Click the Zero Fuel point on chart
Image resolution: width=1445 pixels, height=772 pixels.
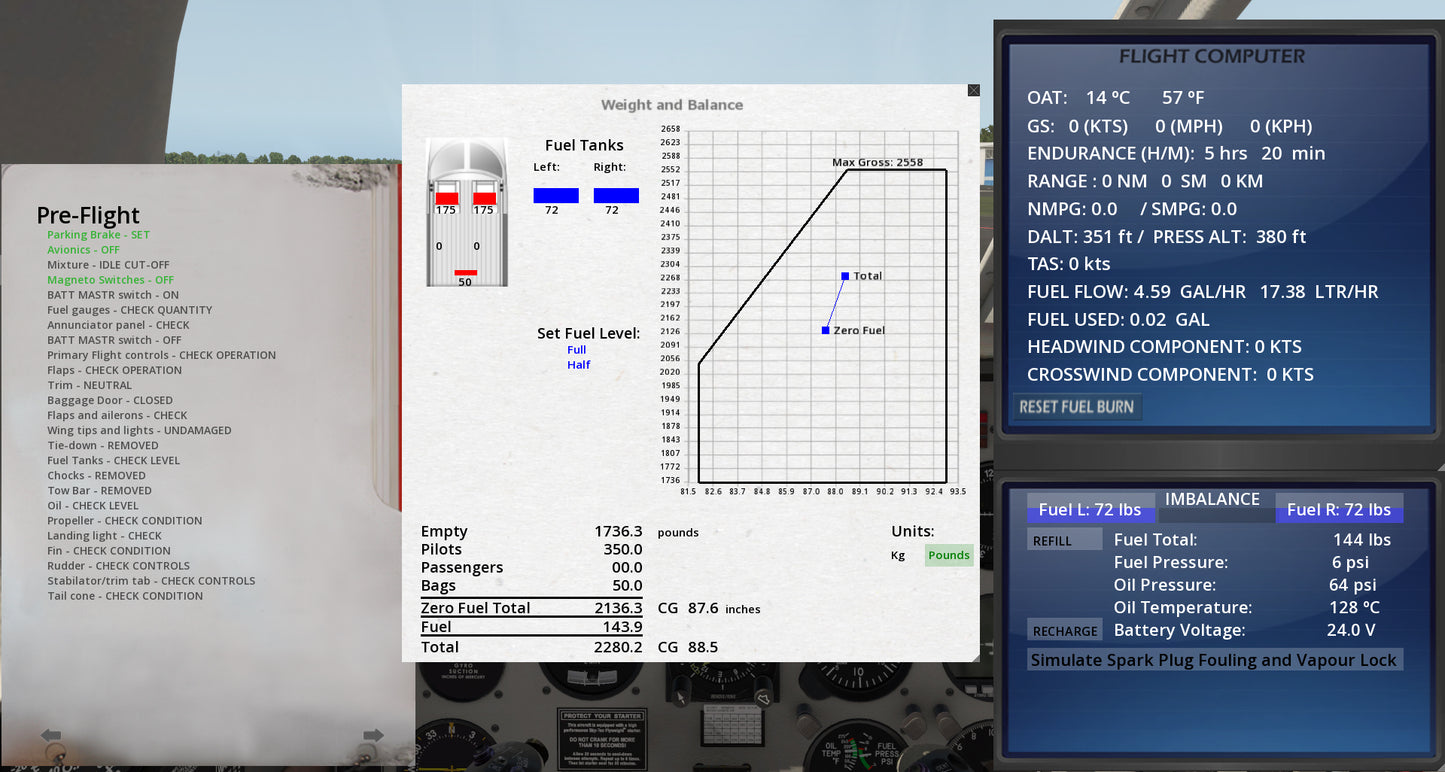click(826, 330)
